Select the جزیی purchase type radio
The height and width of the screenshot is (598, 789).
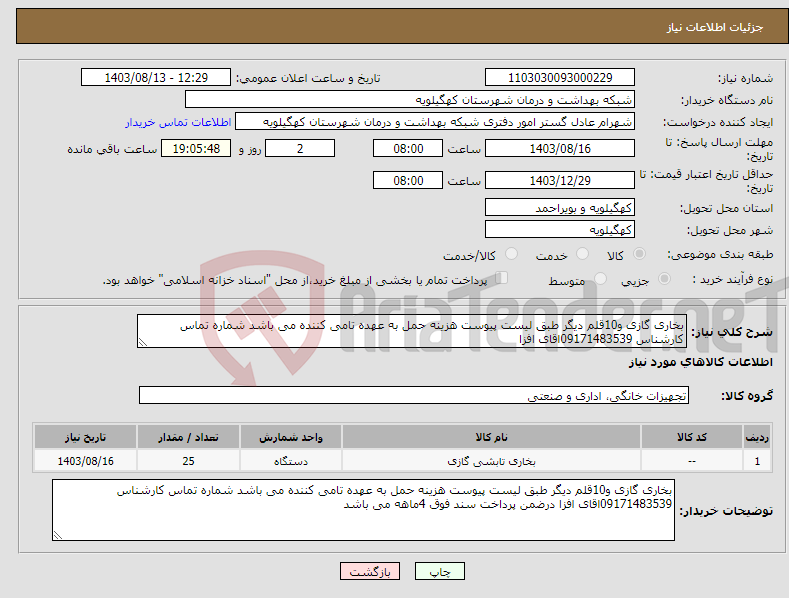point(664,278)
